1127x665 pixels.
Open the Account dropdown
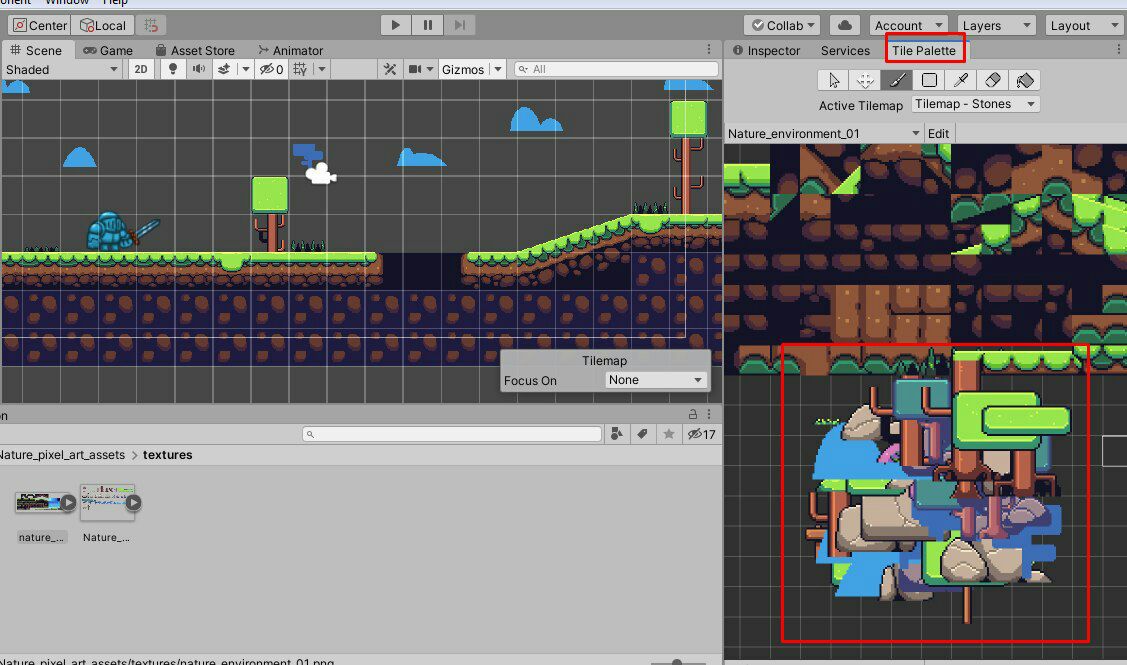click(908, 25)
